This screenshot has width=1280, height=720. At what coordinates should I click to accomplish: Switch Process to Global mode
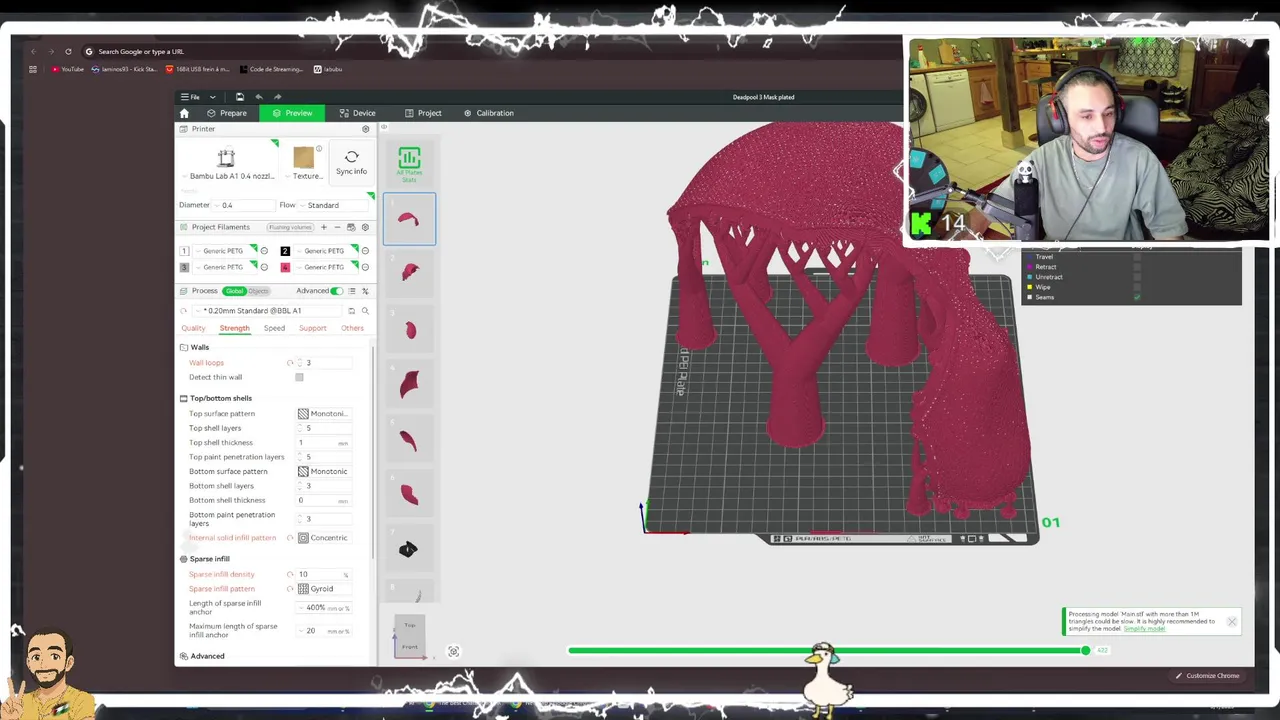click(x=234, y=291)
